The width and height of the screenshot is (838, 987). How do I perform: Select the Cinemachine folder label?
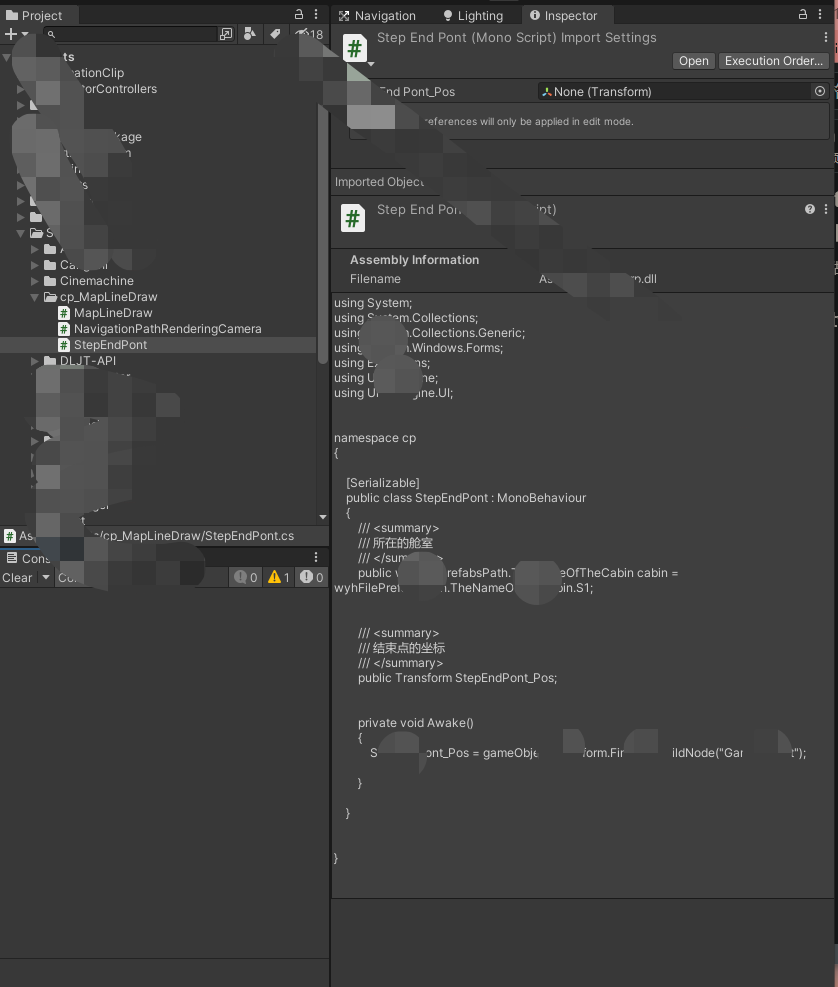pyautogui.click(x=96, y=281)
